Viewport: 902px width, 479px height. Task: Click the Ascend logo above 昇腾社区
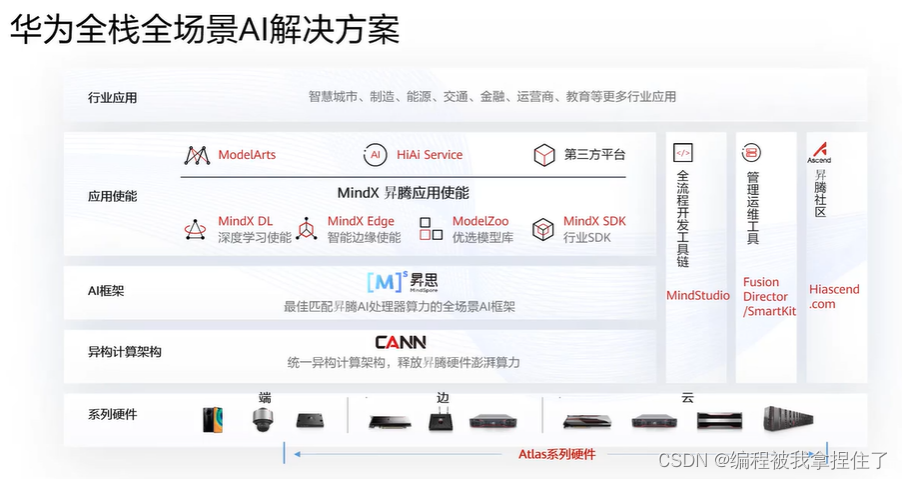(x=819, y=153)
